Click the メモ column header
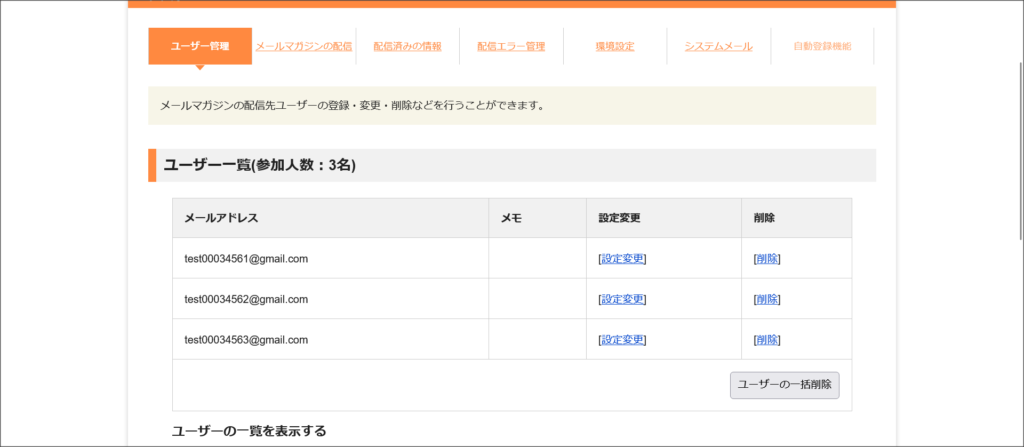1024x447 pixels. (511, 218)
